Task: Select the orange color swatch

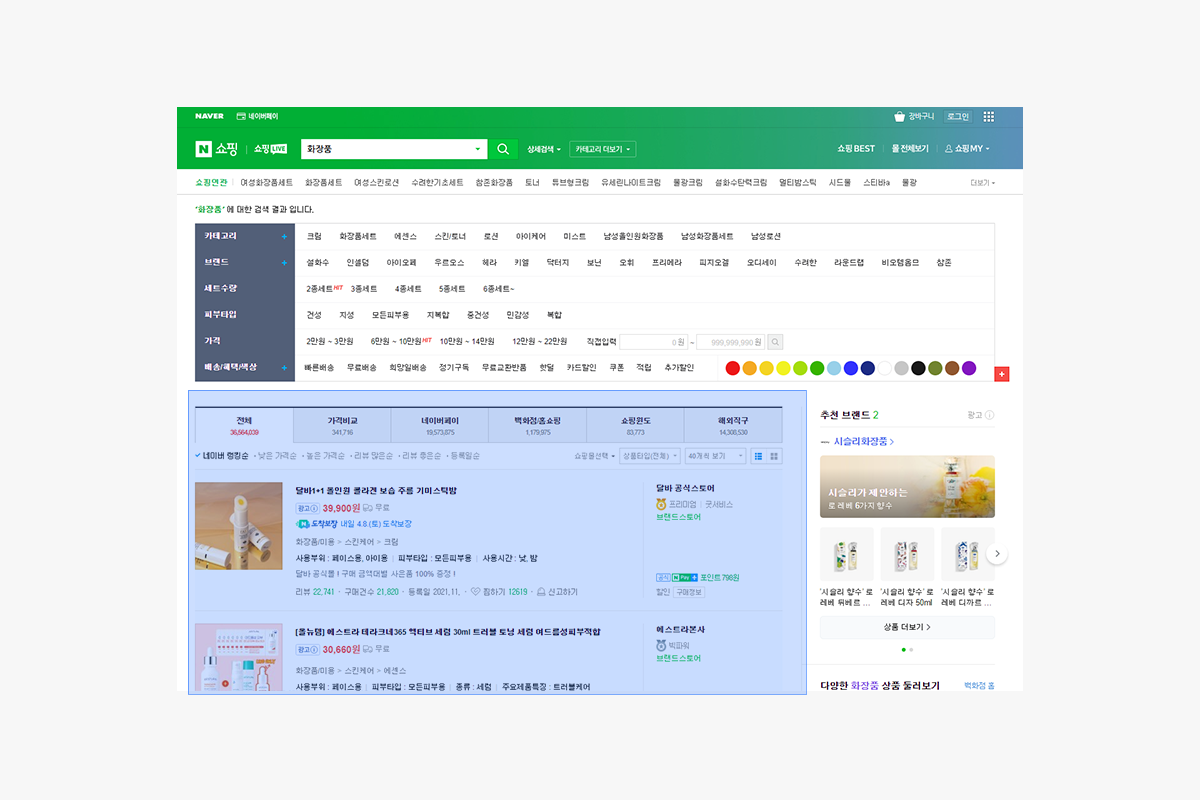Action: pyautogui.click(x=750, y=368)
